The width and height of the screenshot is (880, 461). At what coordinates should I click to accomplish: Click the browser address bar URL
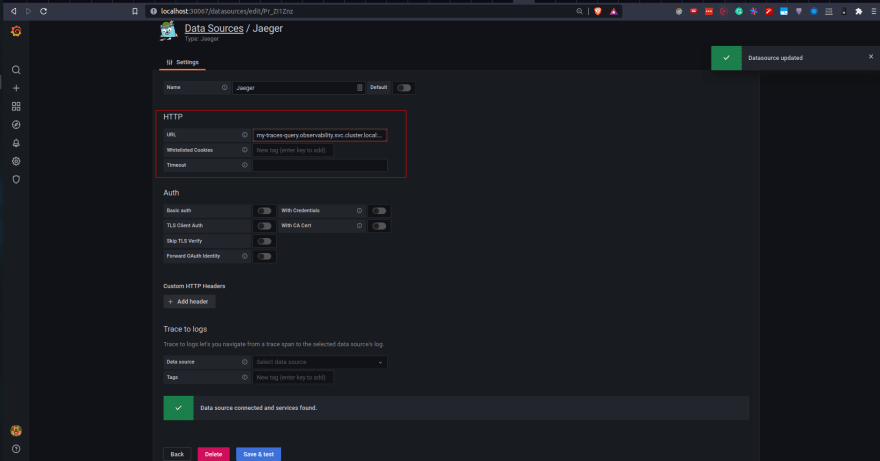tap(227, 11)
